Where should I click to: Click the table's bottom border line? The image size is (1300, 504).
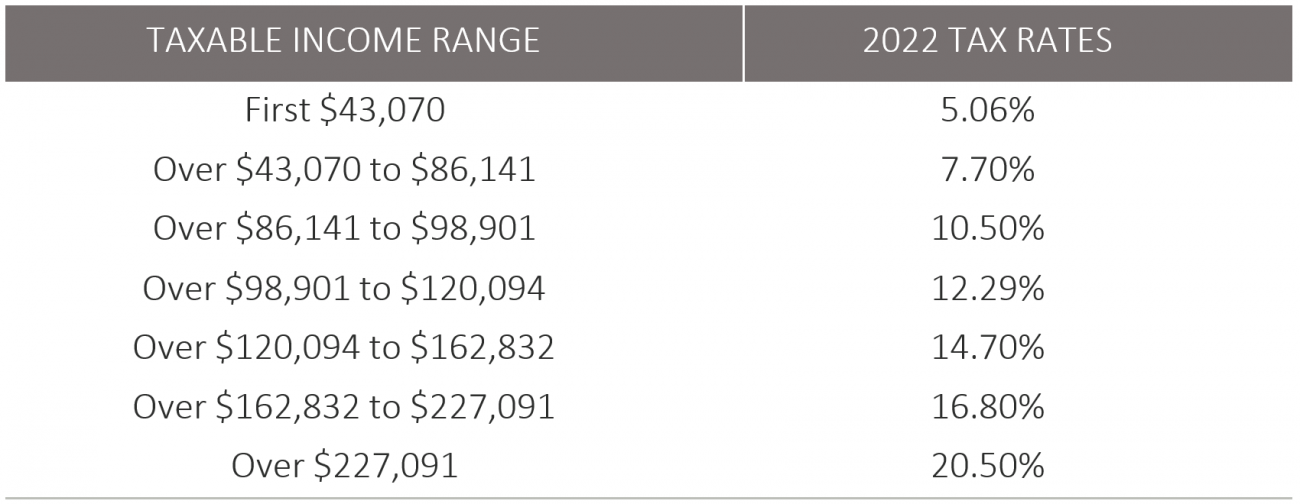click(650, 497)
